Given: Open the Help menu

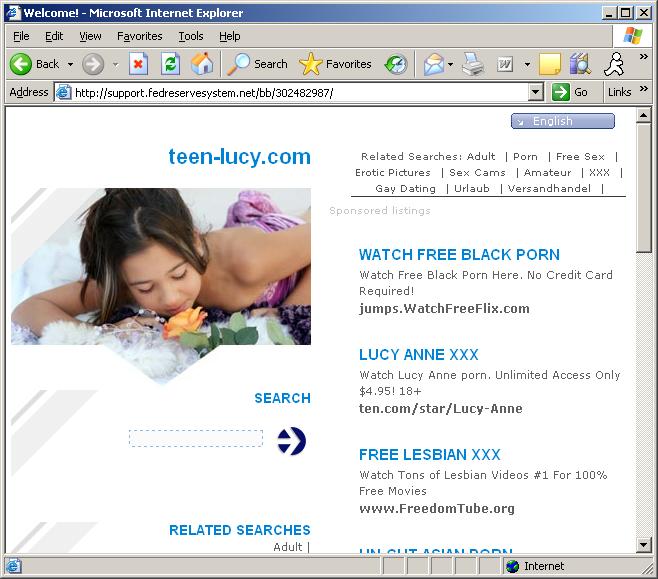Looking at the screenshot, I should 230,37.
